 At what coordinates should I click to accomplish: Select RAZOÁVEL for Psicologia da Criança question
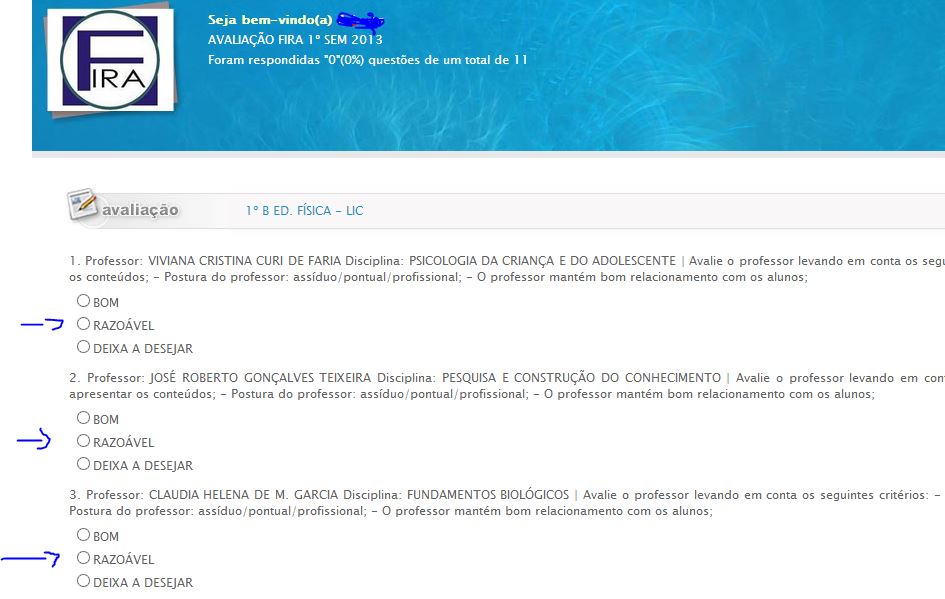click(83, 324)
